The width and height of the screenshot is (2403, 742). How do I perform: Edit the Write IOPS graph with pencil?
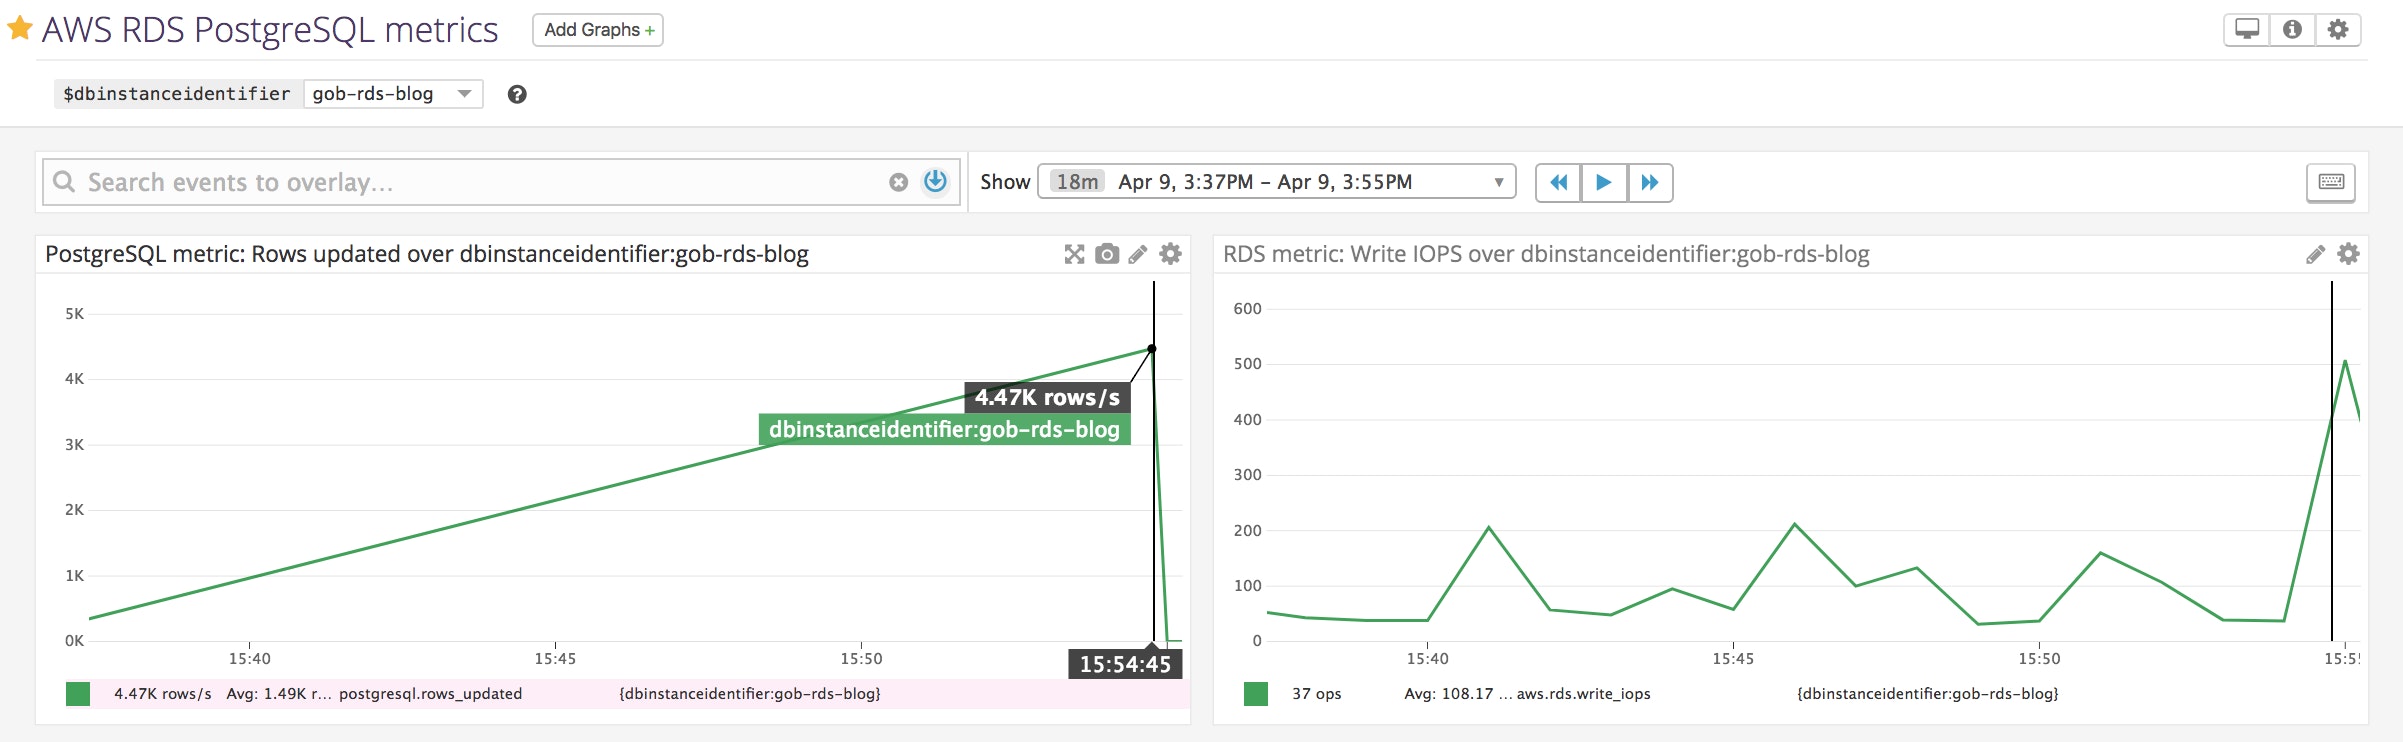[2315, 254]
